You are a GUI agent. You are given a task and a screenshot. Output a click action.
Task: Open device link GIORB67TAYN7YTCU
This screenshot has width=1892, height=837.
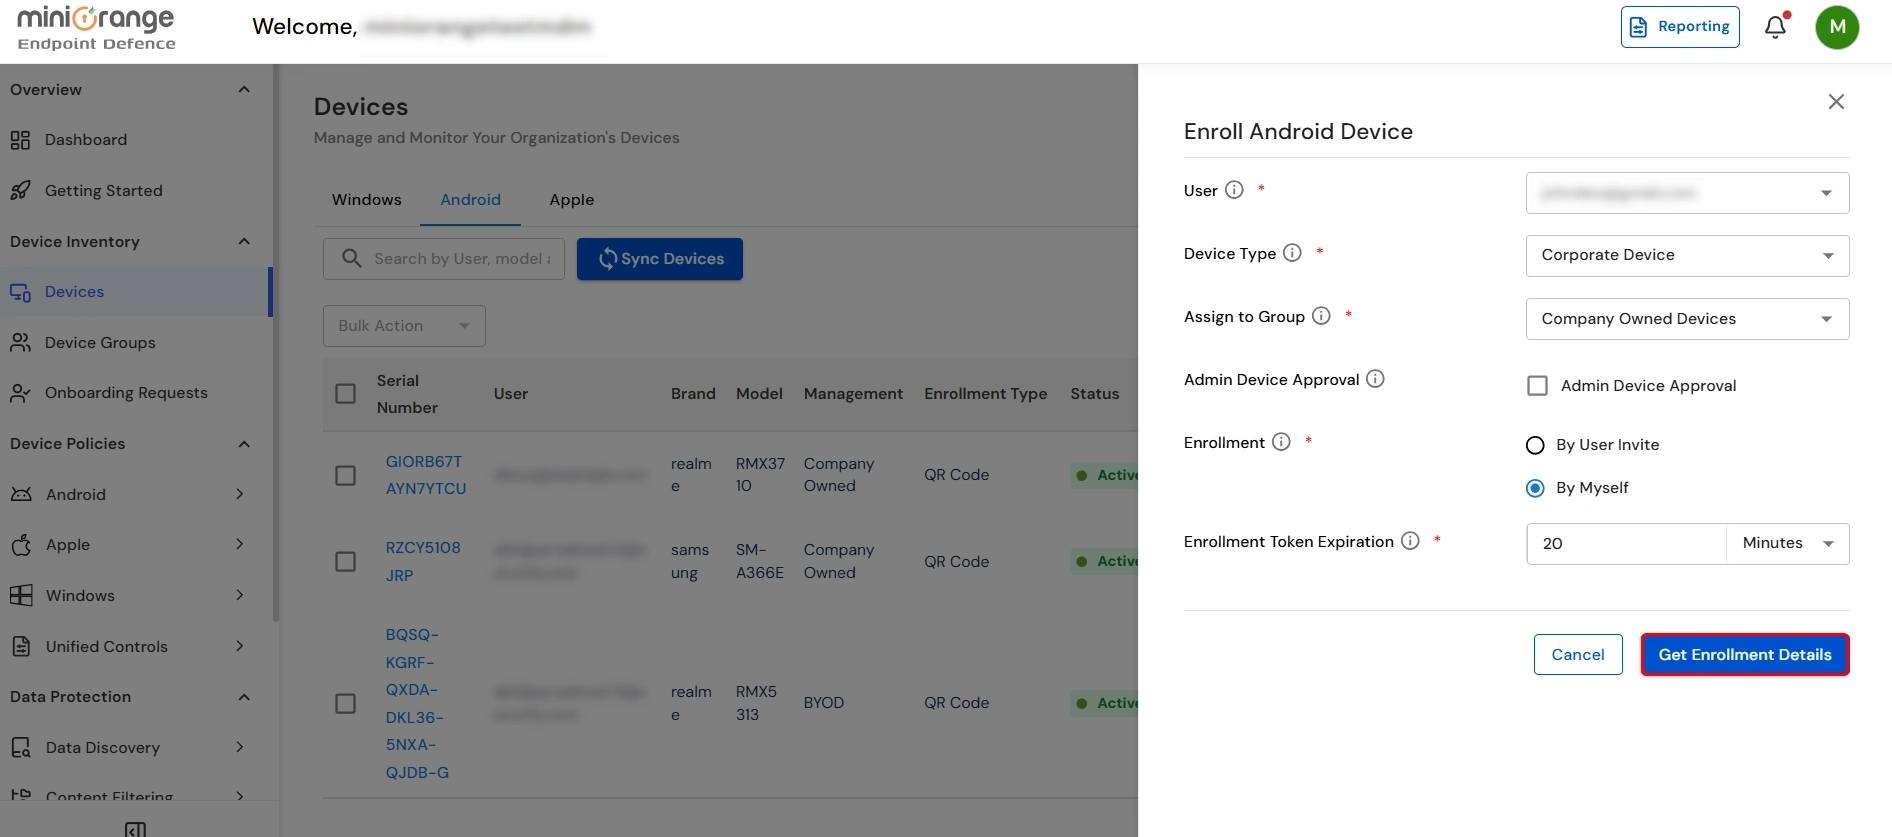coord(426,475)
